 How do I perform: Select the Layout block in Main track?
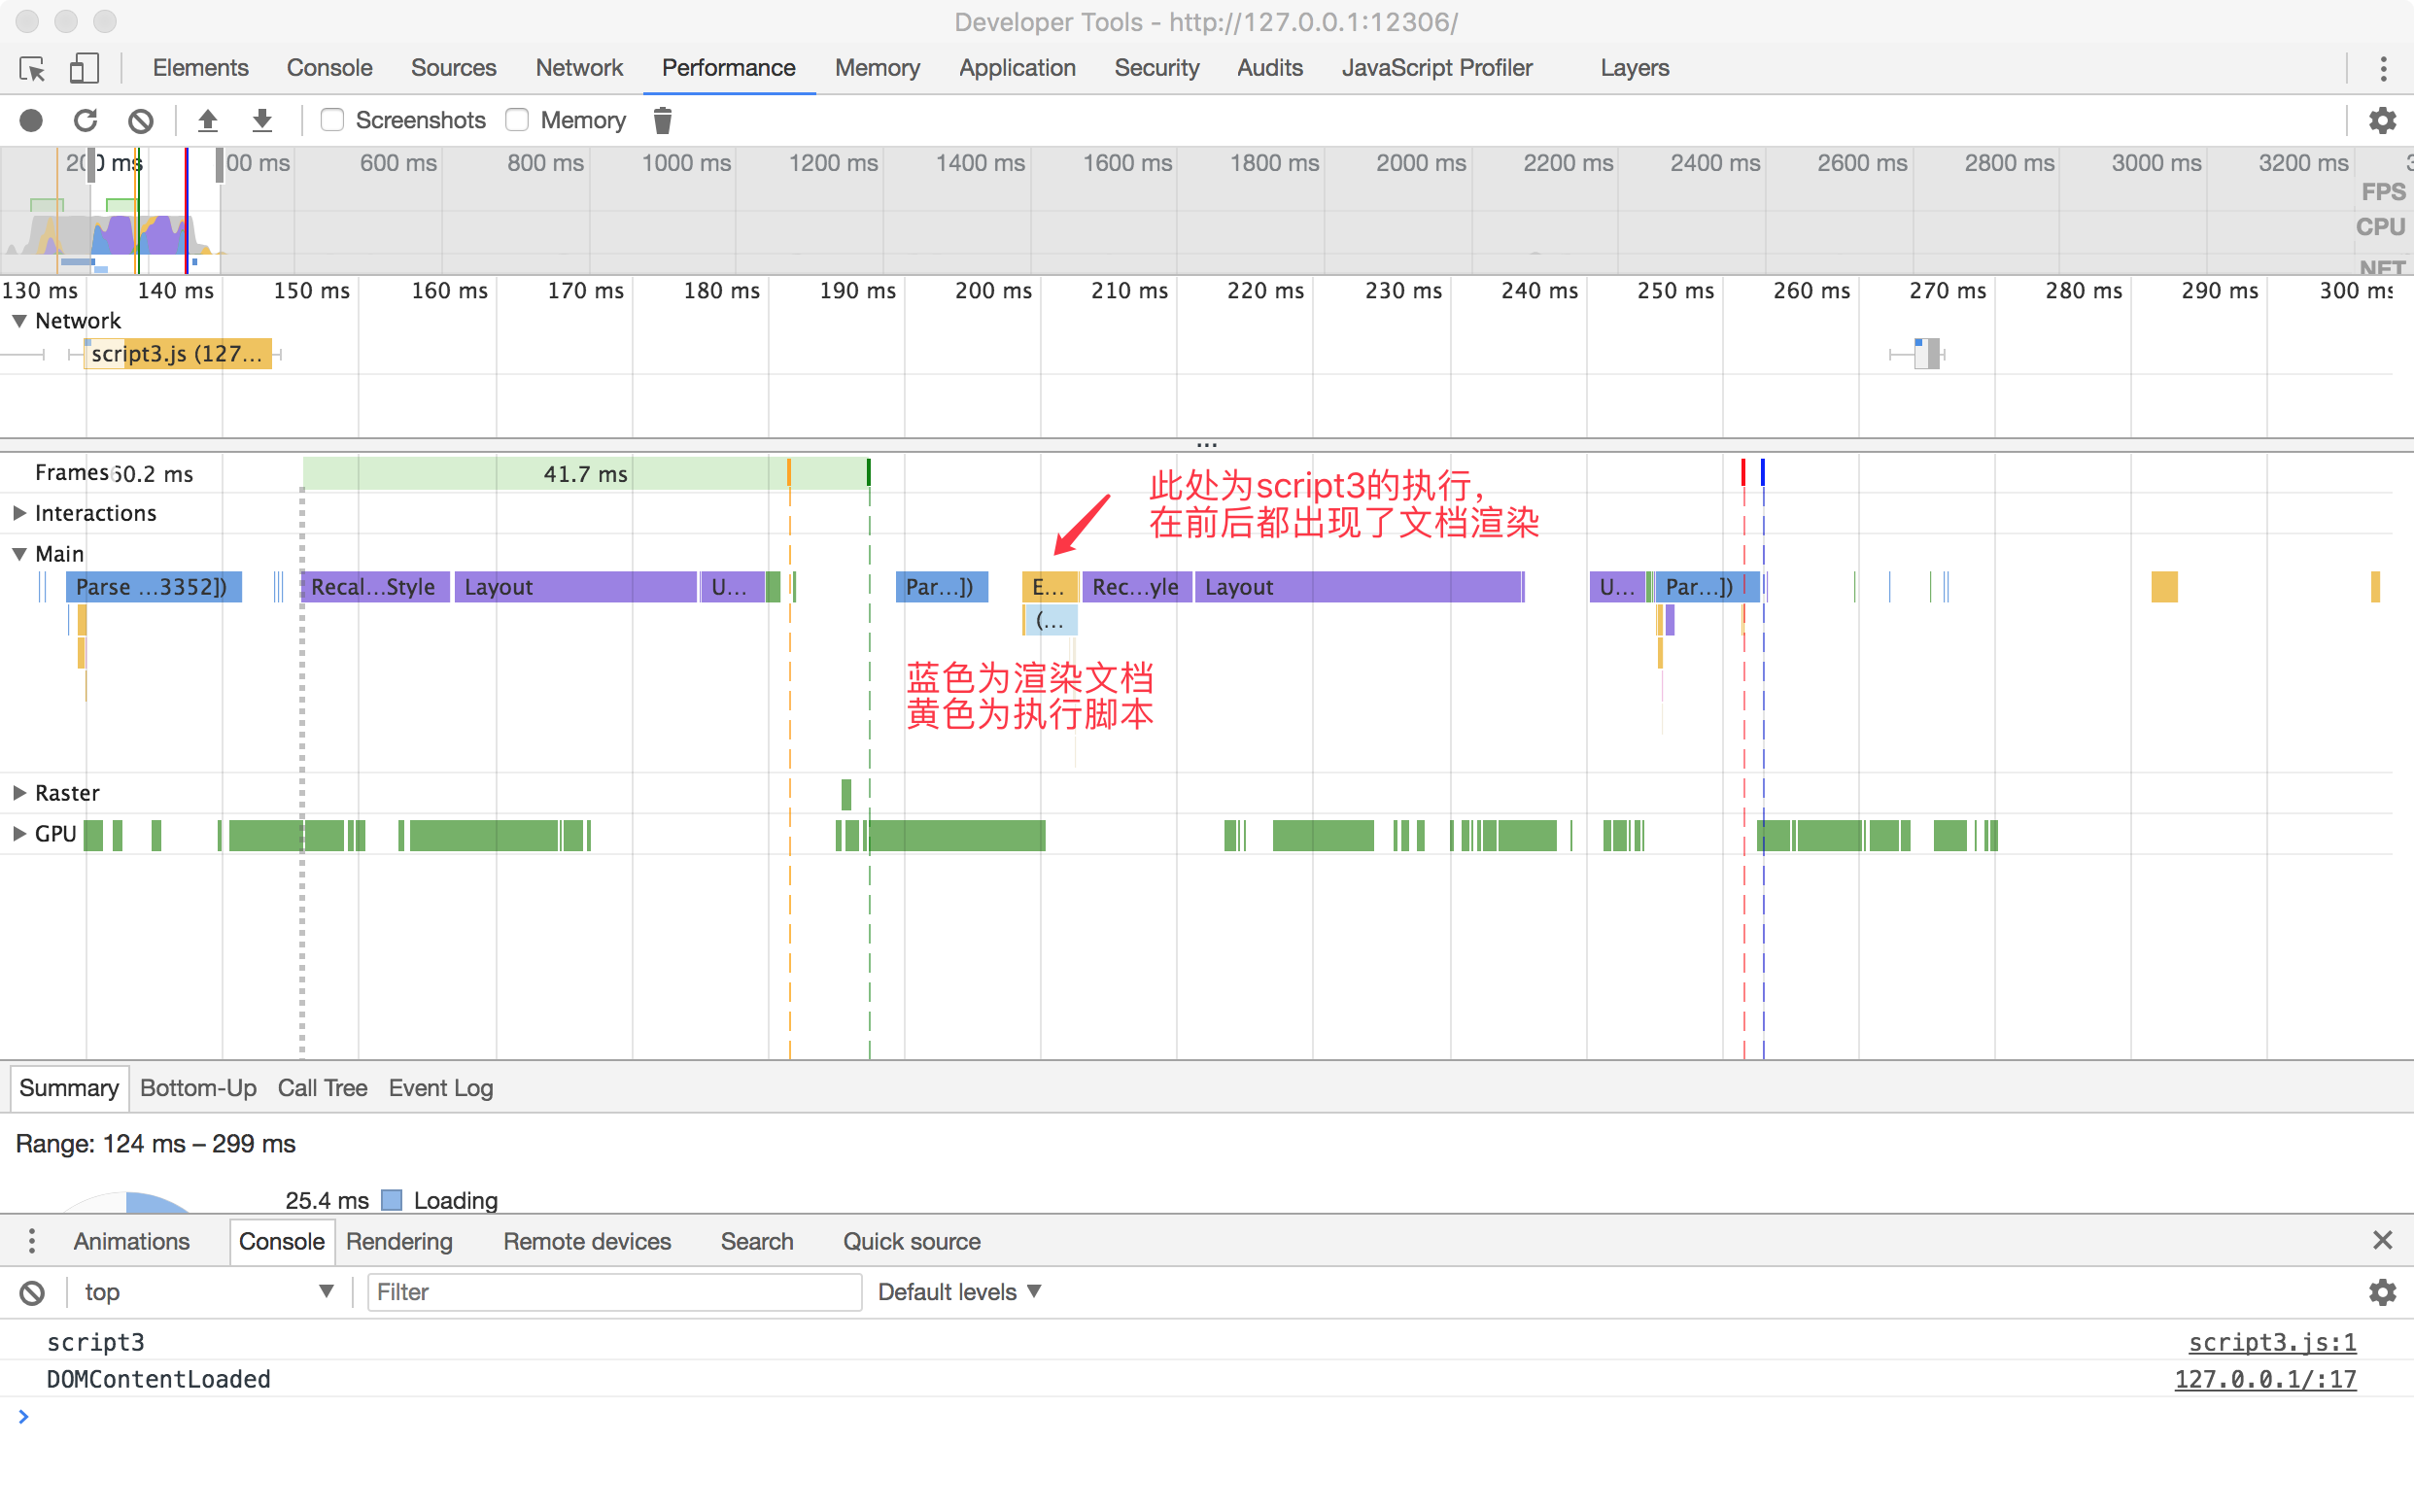pos(575,587)
